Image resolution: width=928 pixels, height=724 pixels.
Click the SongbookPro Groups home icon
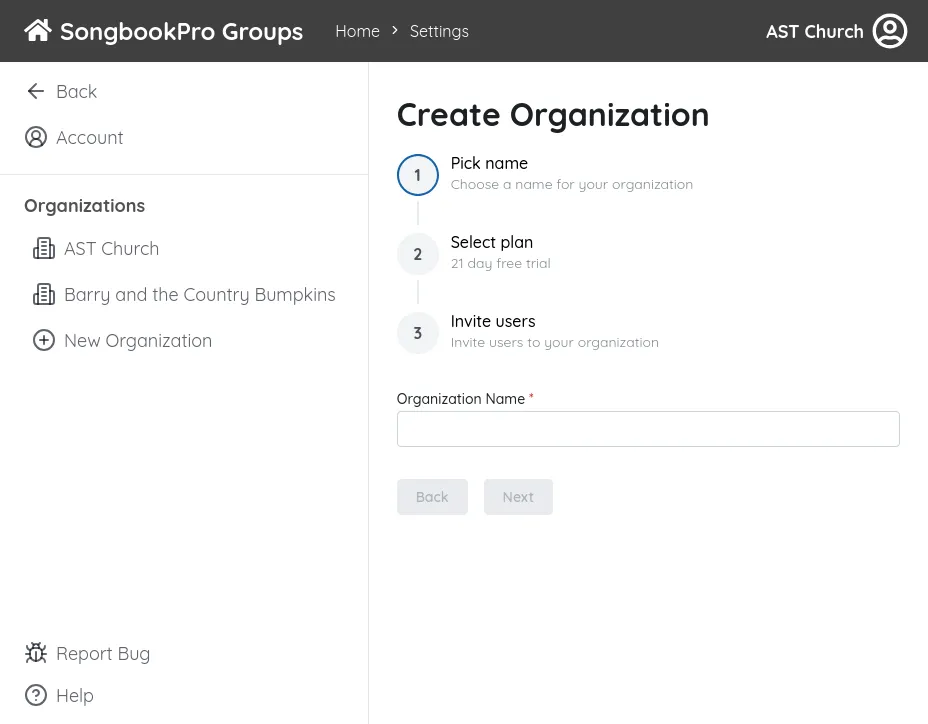tap(37, 29)
